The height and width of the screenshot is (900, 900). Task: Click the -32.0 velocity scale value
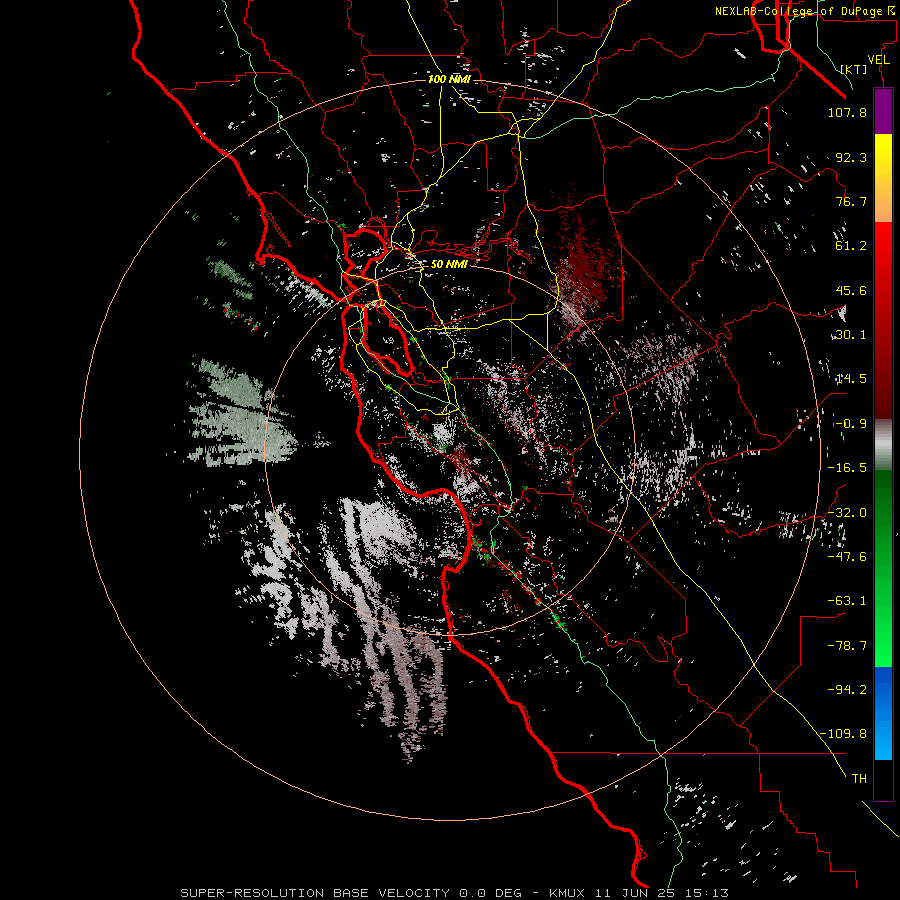click(847, 513)
